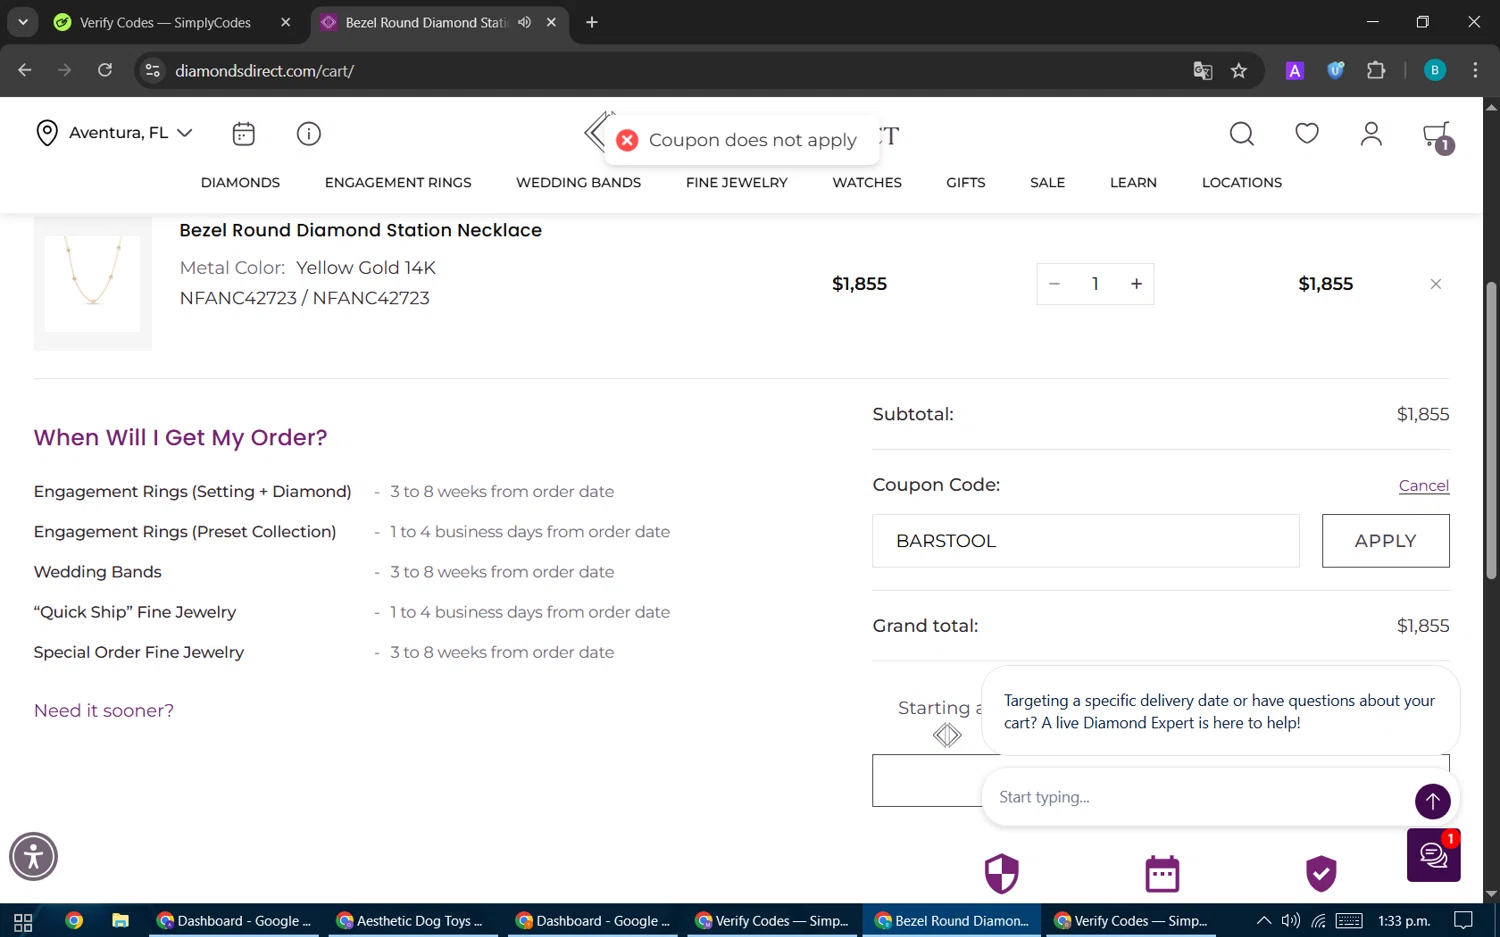Send the chat message arrow button
The width and height of the screenshot is (1500, 937).
pos(1432,800)
